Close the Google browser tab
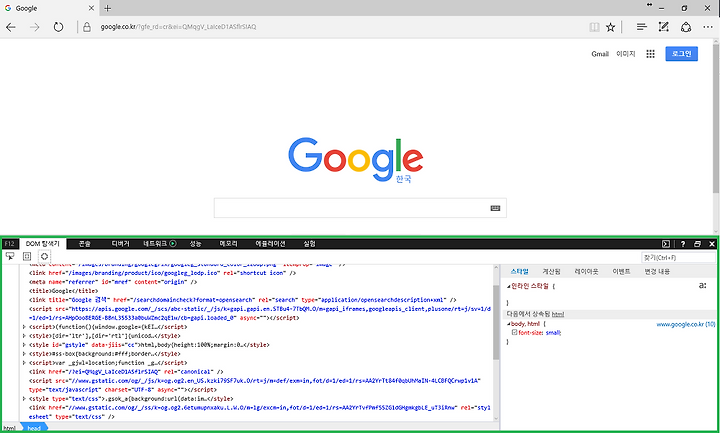The width and height of the screenshot is (720, 433). click(x=91, y=8)
